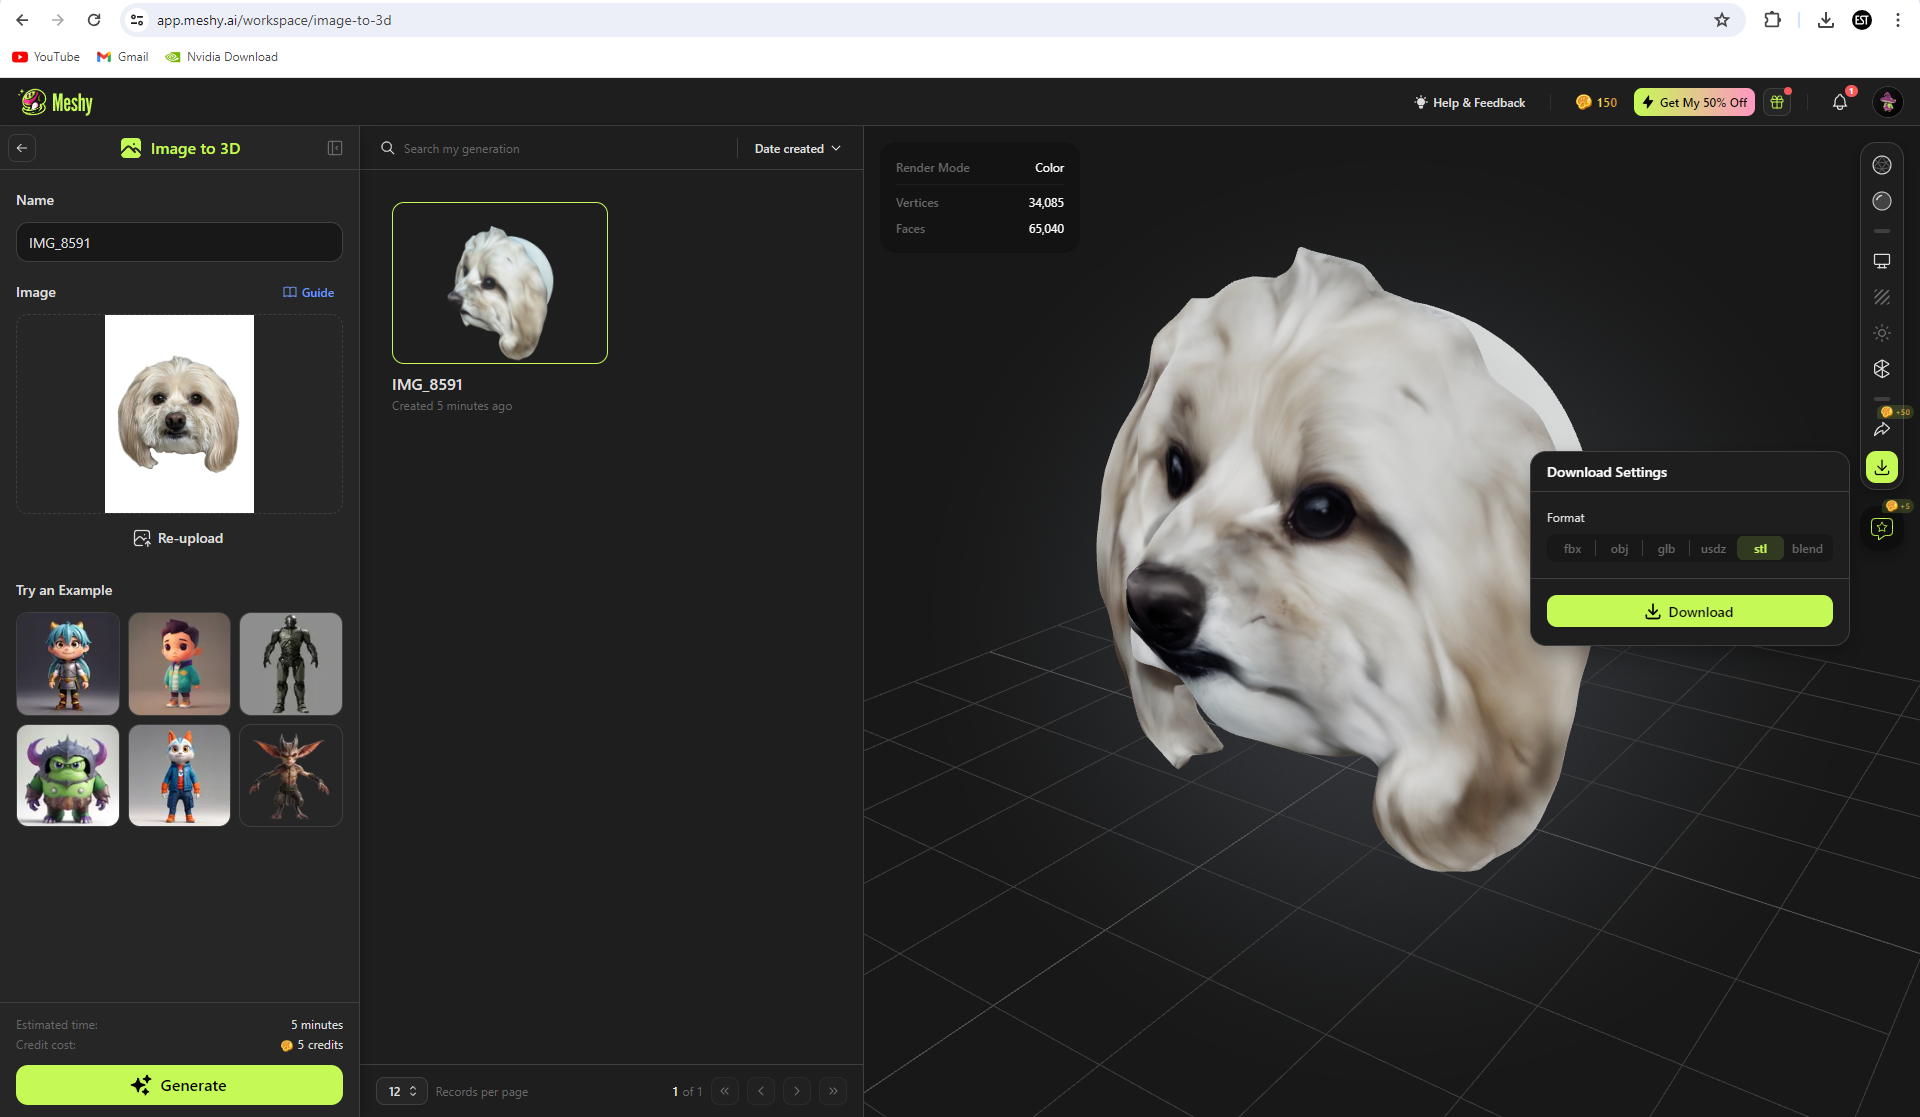This screenshot has height=1117, width=1920.
Task: Select the IMG_8591 generation thumbnail
Action: (500, 283)
